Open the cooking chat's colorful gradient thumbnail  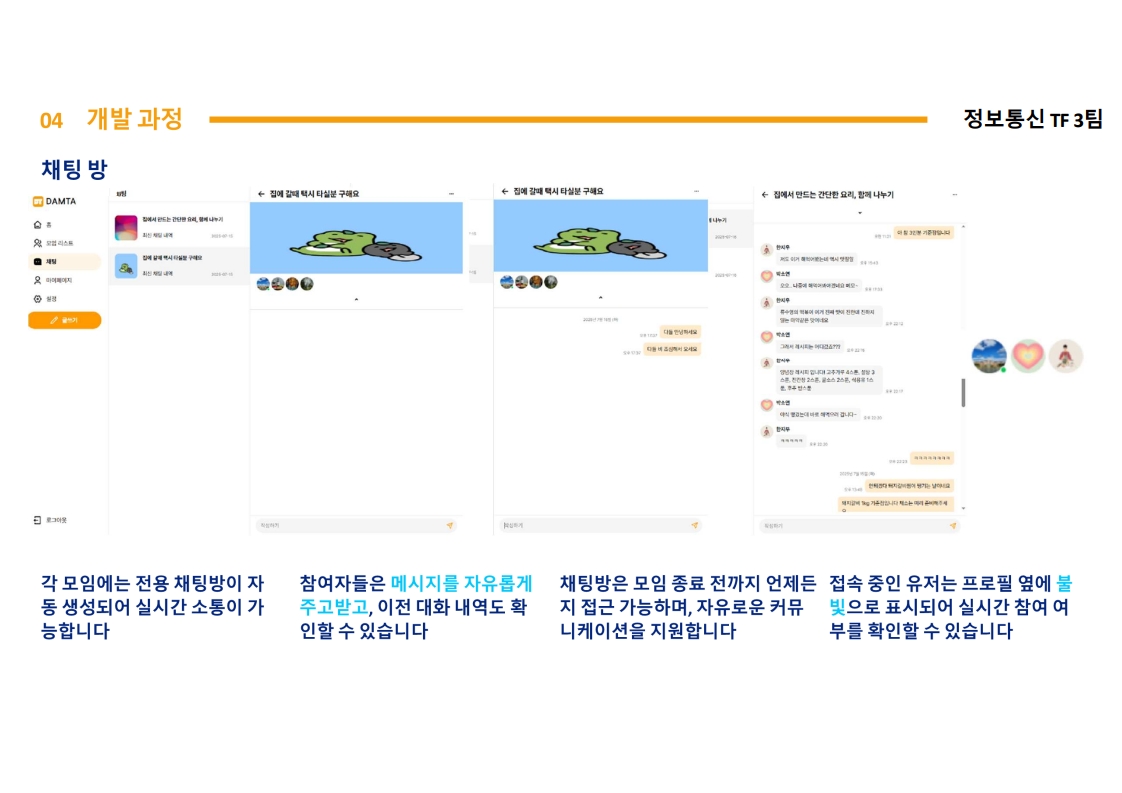126,228
